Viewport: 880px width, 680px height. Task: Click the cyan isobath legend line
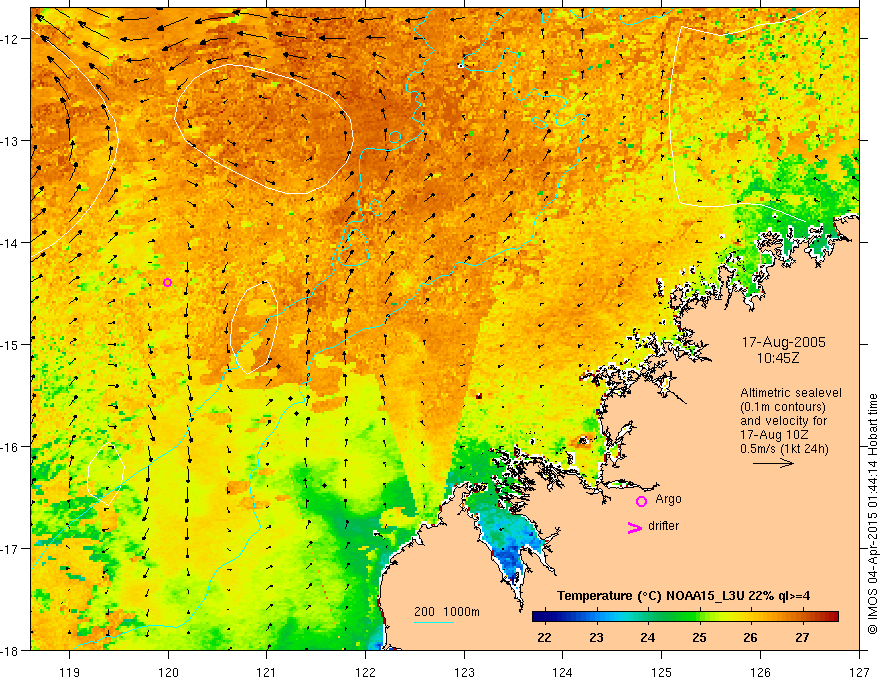point(434,622)
